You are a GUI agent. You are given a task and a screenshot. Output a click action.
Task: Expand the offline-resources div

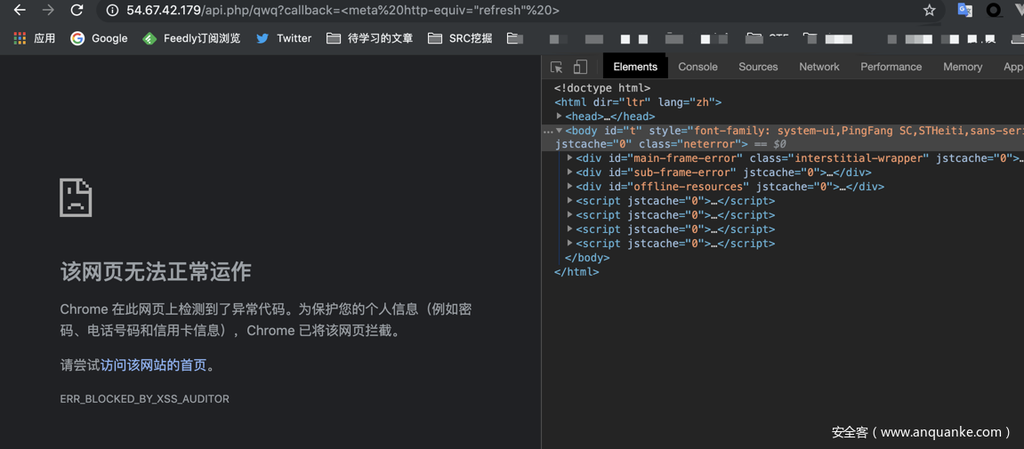[570, 186]
